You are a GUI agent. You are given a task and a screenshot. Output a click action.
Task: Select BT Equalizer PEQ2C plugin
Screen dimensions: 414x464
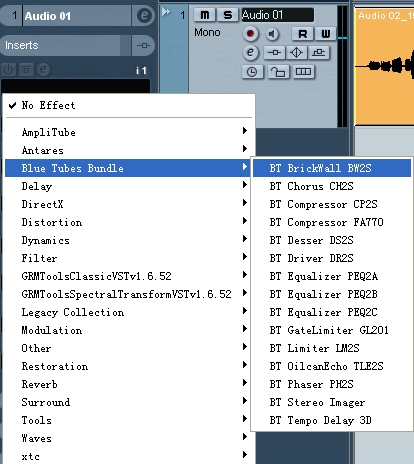coord(332,312)
